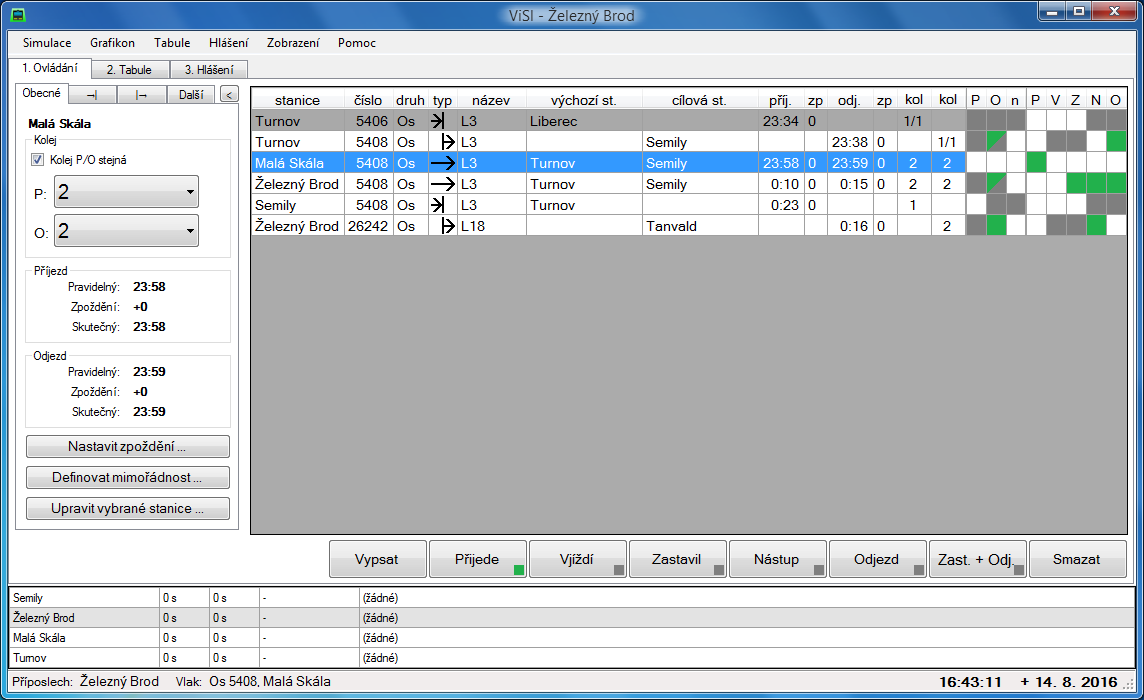The image size is (1144, 700).
Task: Click the ViSI app icon in title bar
Action: tap(18, 15)
